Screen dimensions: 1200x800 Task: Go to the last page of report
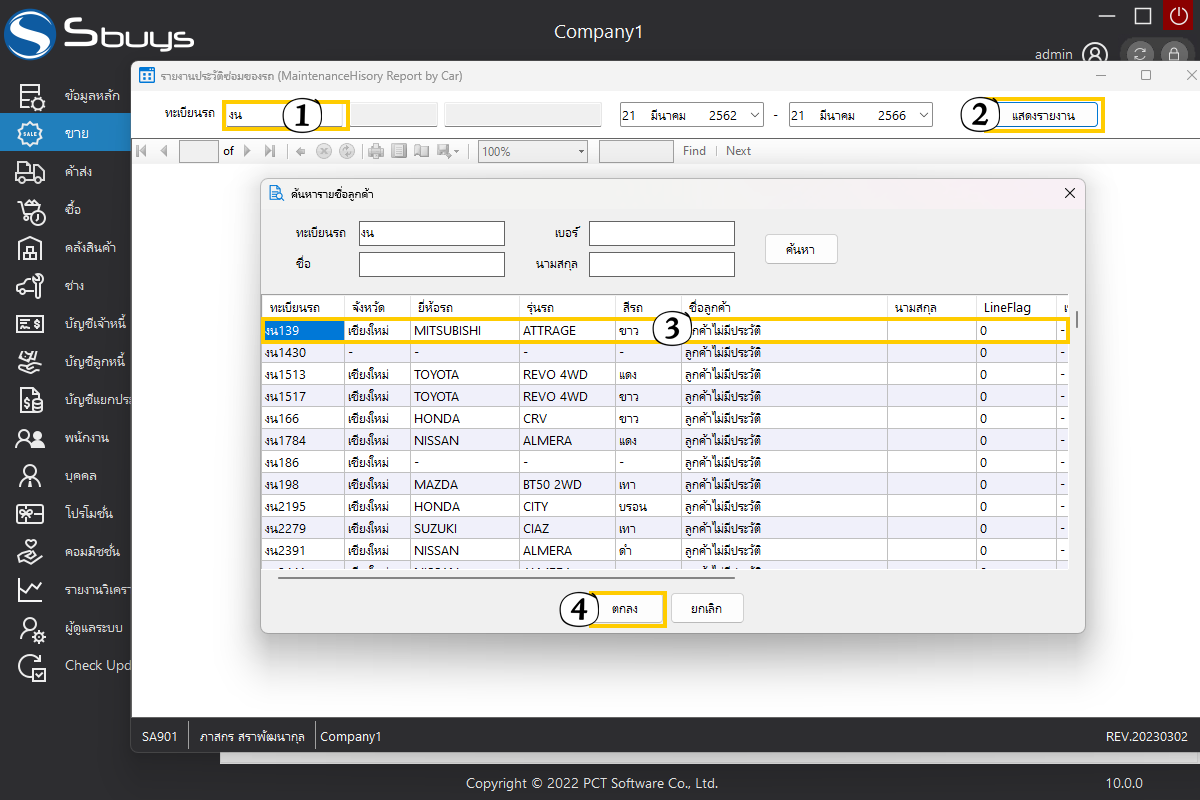click(x=269, y=151)
